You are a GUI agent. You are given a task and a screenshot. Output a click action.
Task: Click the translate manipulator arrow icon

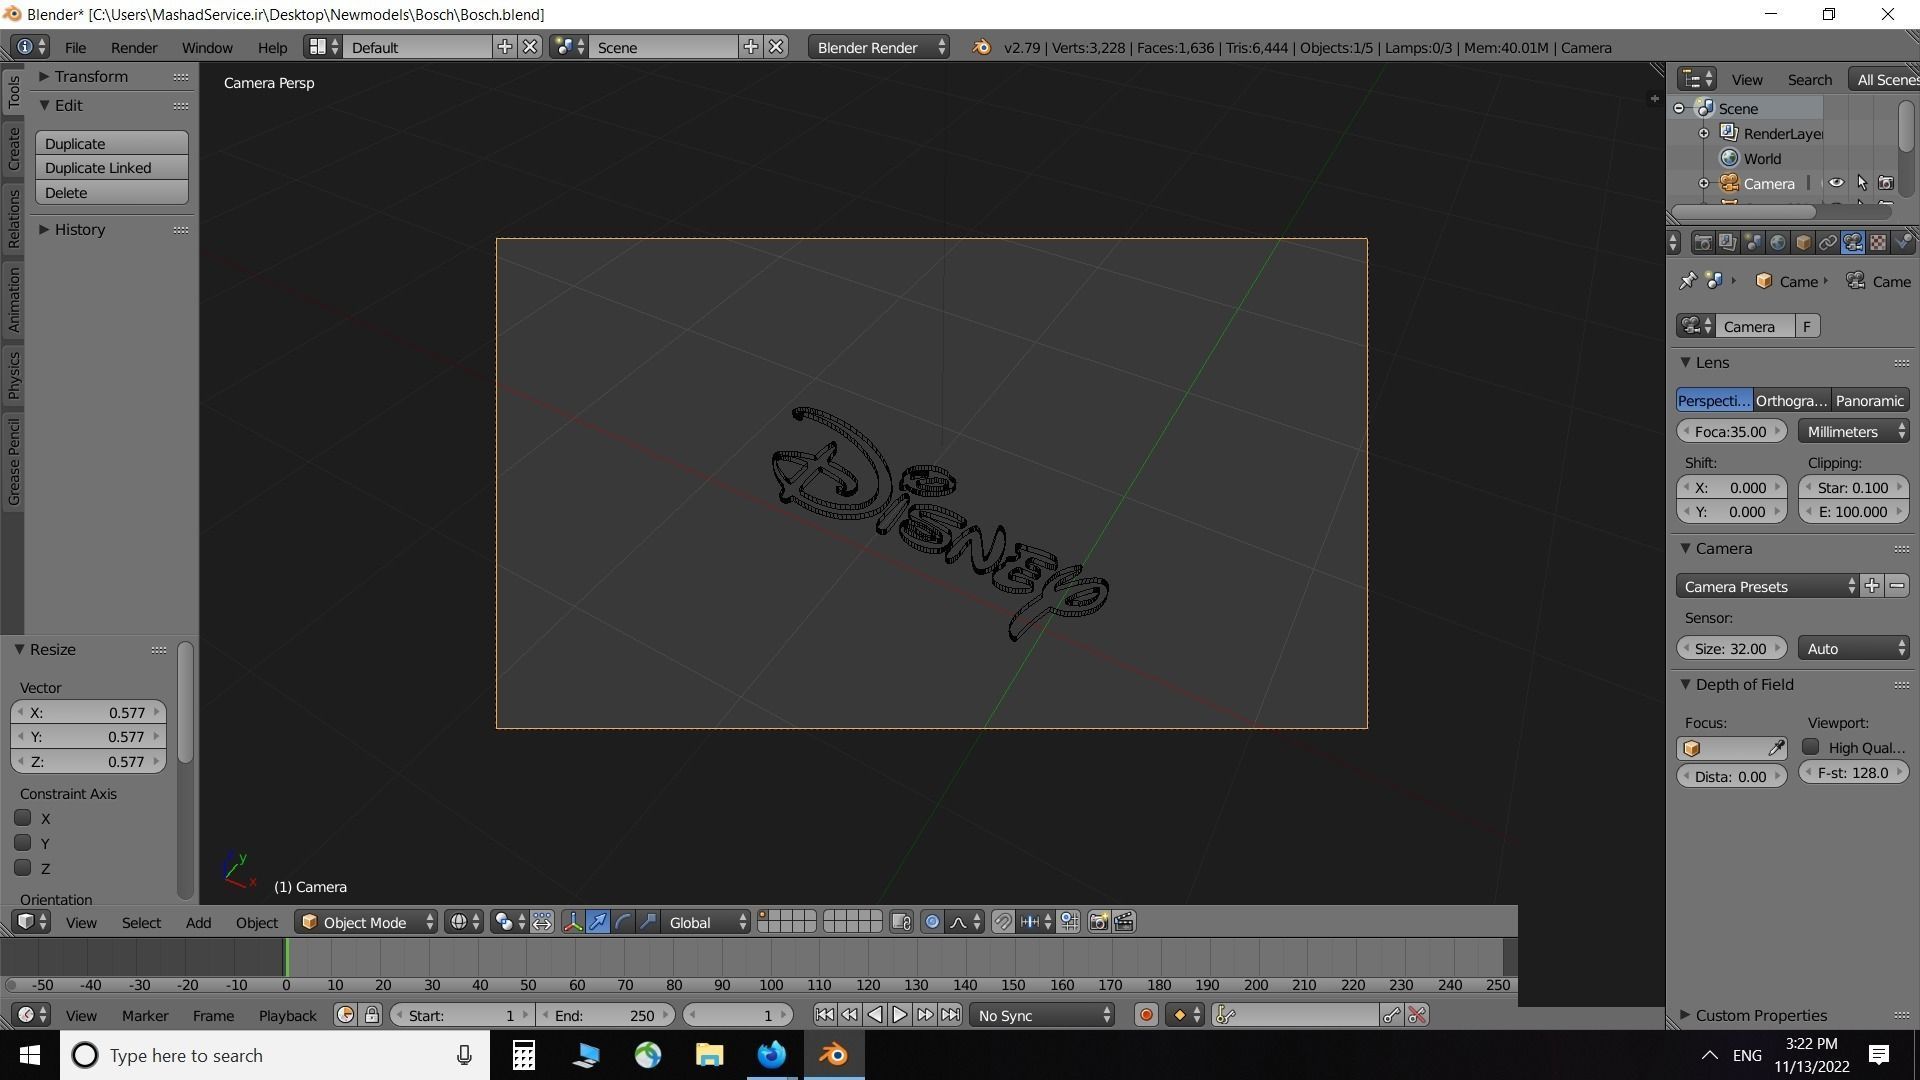[598, 922]
